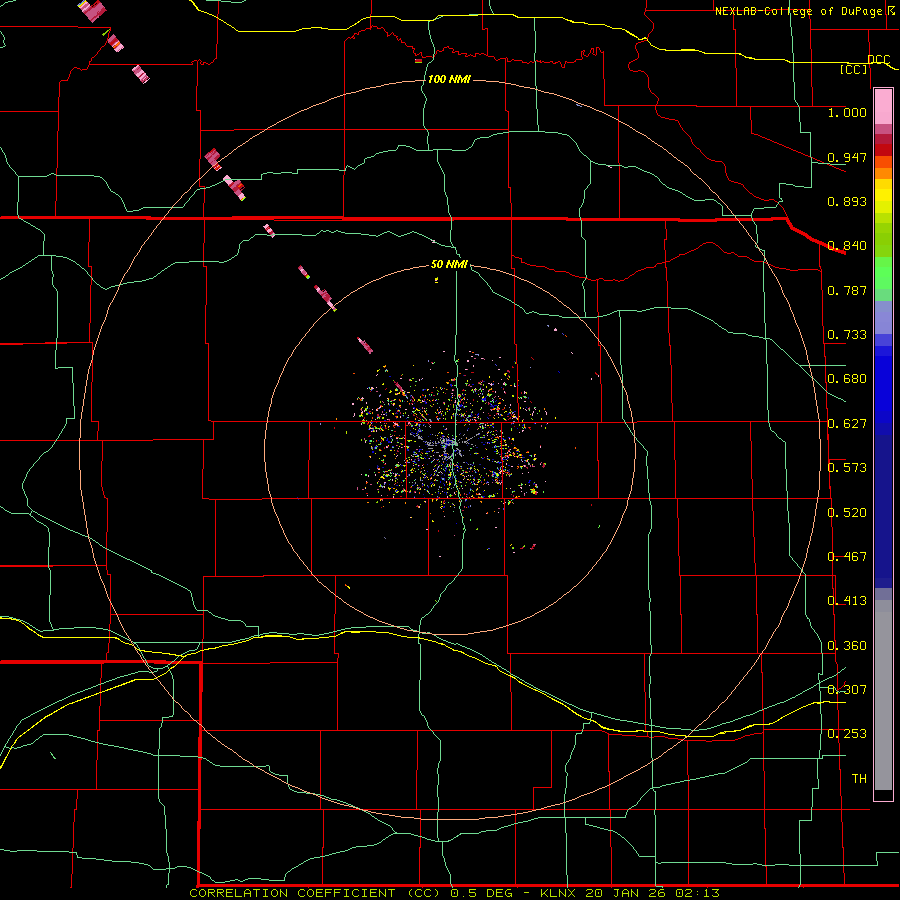The height and width of the screenshot is (900, 900).
Task: Pick the light pink color at scale top
Action: point(883,106)
